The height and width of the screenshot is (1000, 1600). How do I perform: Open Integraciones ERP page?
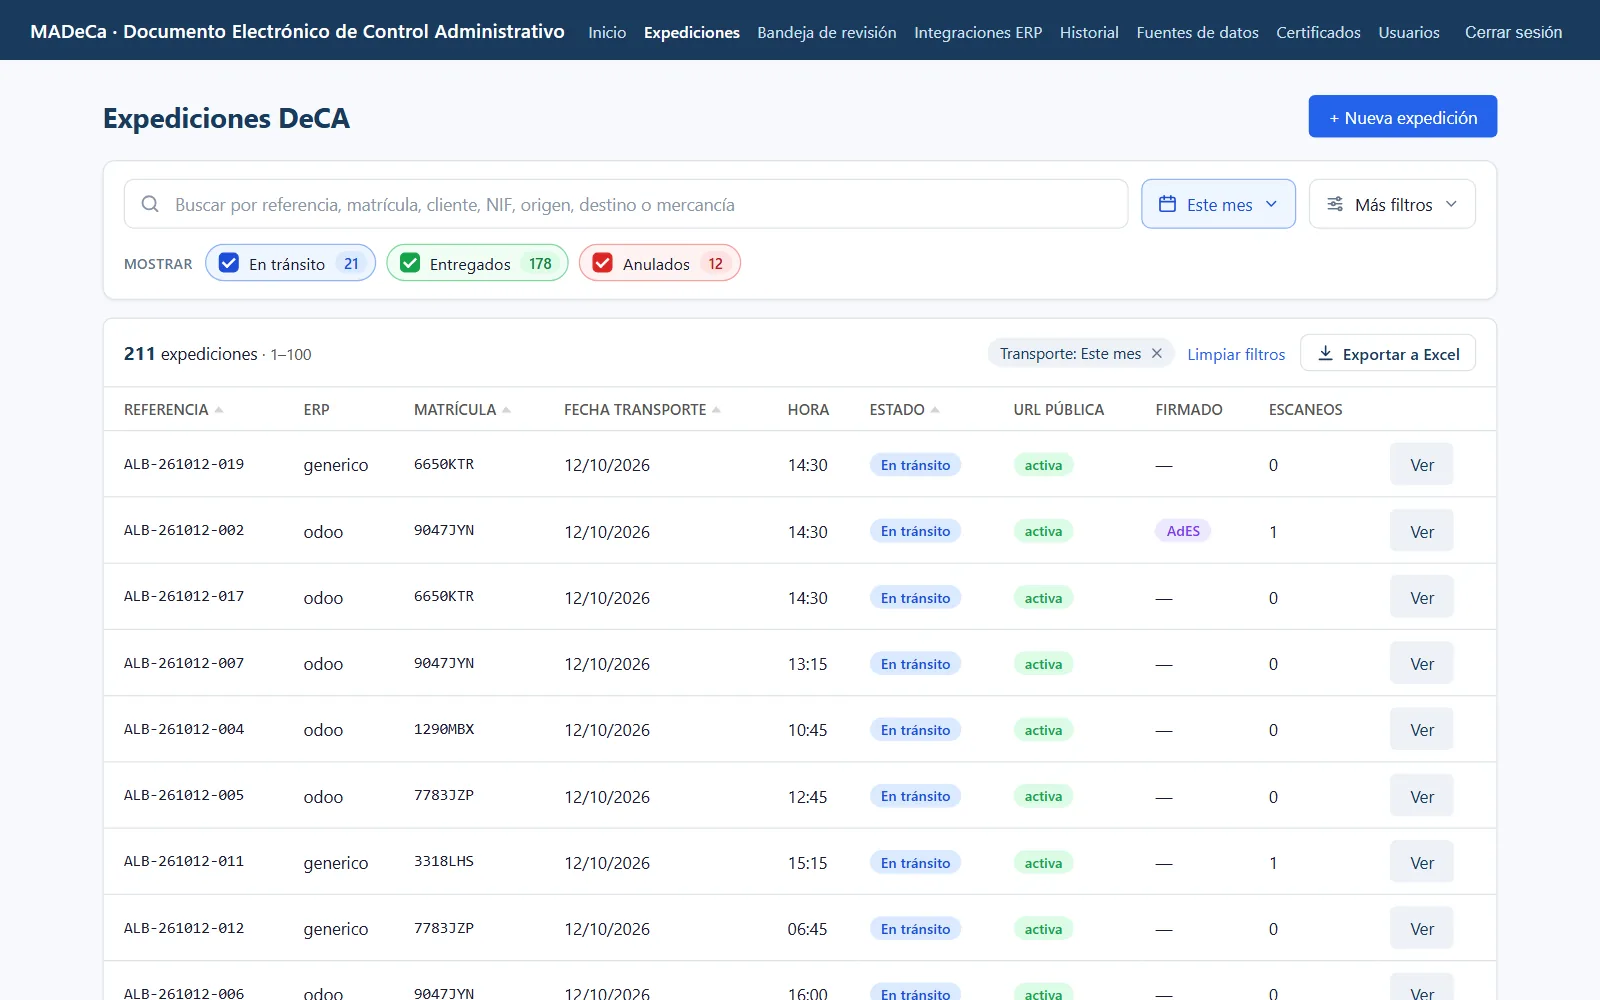[x=978, y=32]
